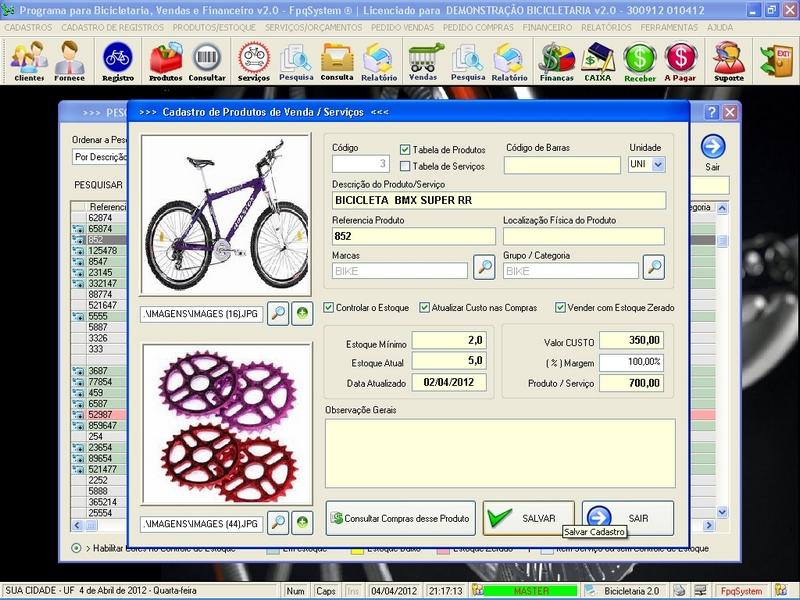Screen dimensions: 800x600
Task: Click the red A Pagar dollar icon
Action: tap(680, 61)
